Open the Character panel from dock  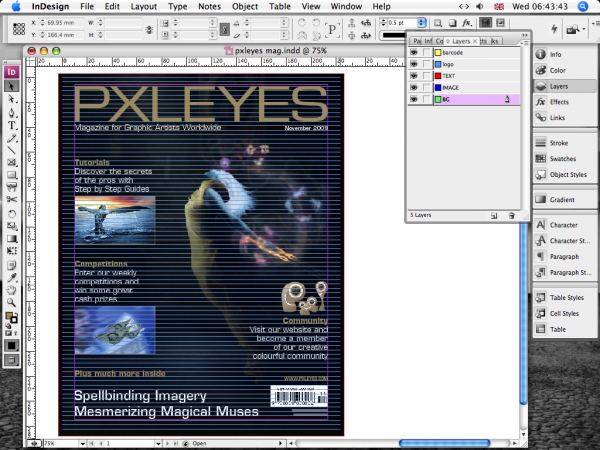point(564,225)
